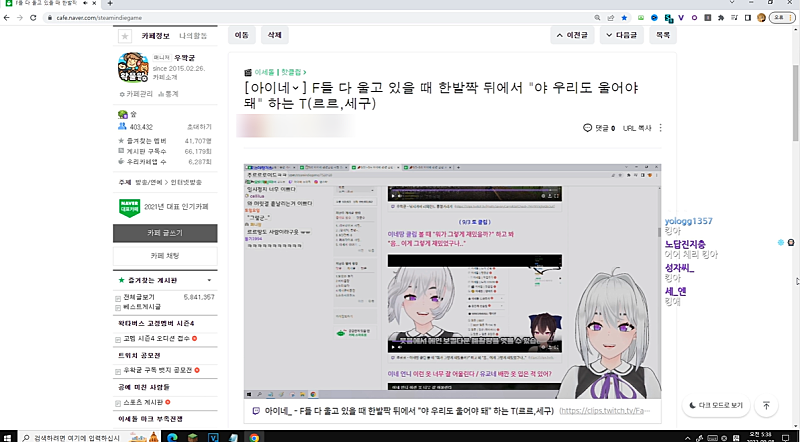Open Microsoft Edge from the taskbar
Image resolution: width=800 pixels, height=442 pixels.
pos(172,436)
